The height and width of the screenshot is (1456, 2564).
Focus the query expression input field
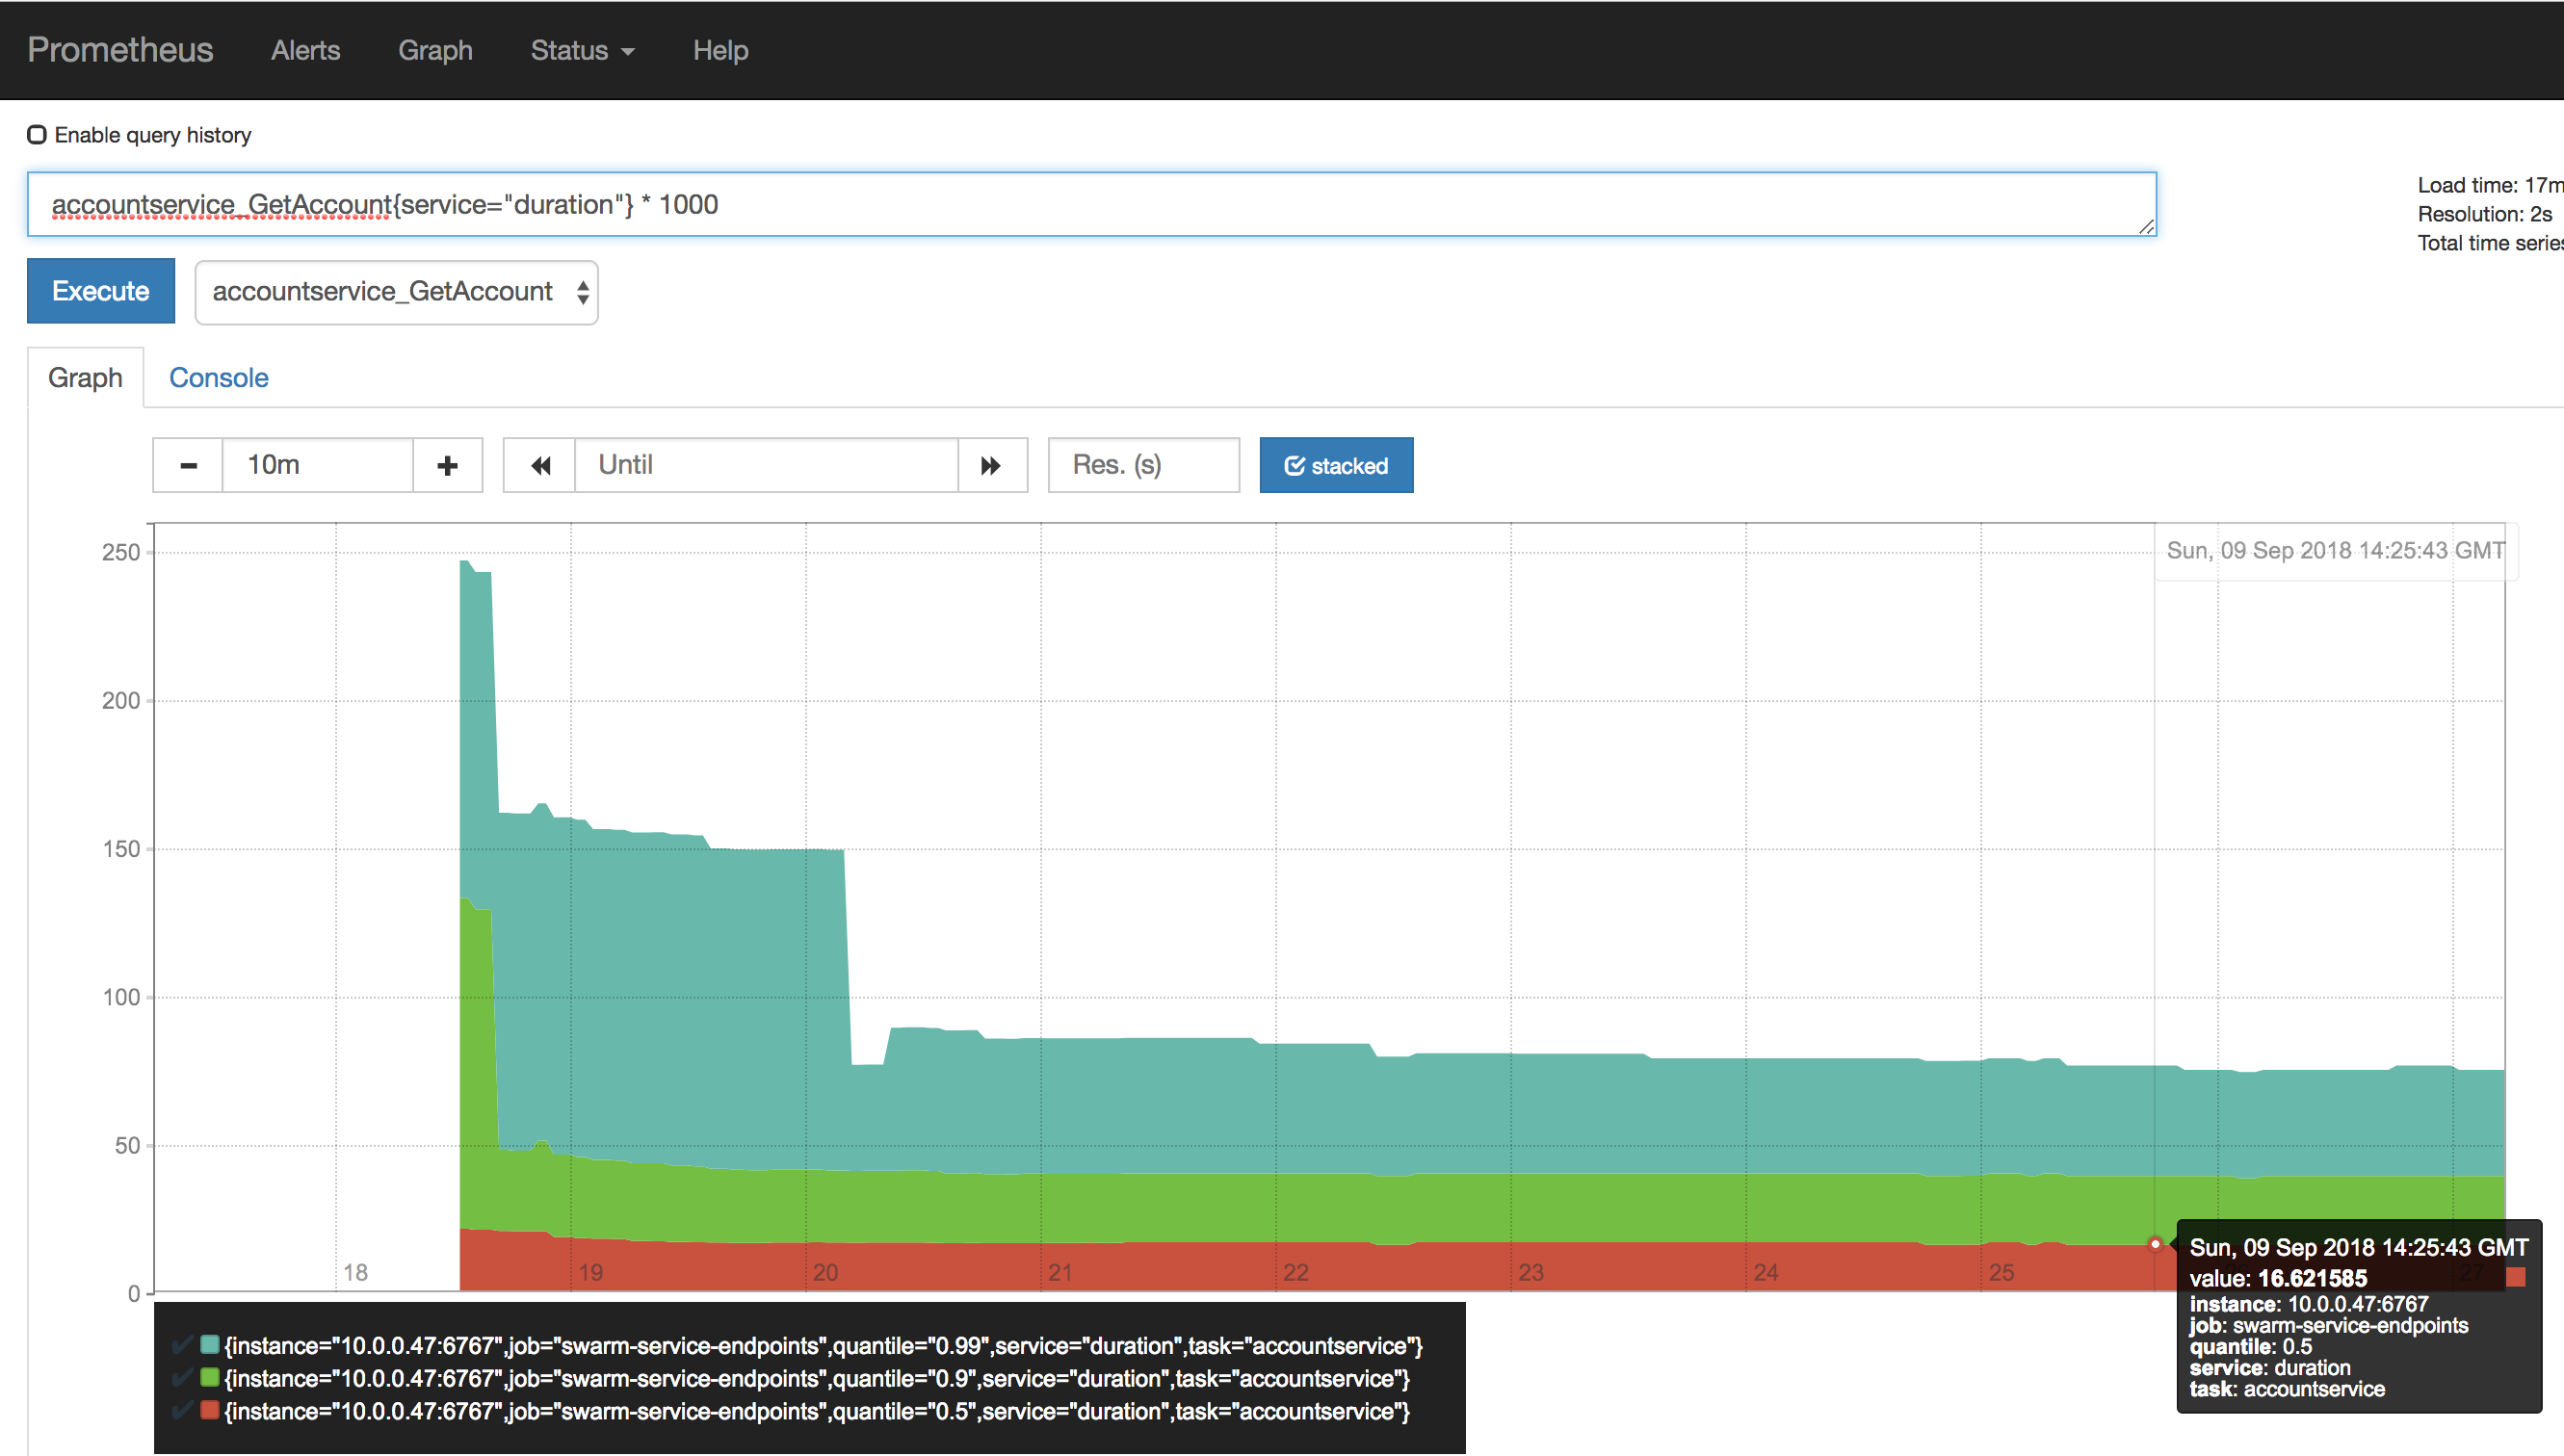click(x=1091, y=204)
